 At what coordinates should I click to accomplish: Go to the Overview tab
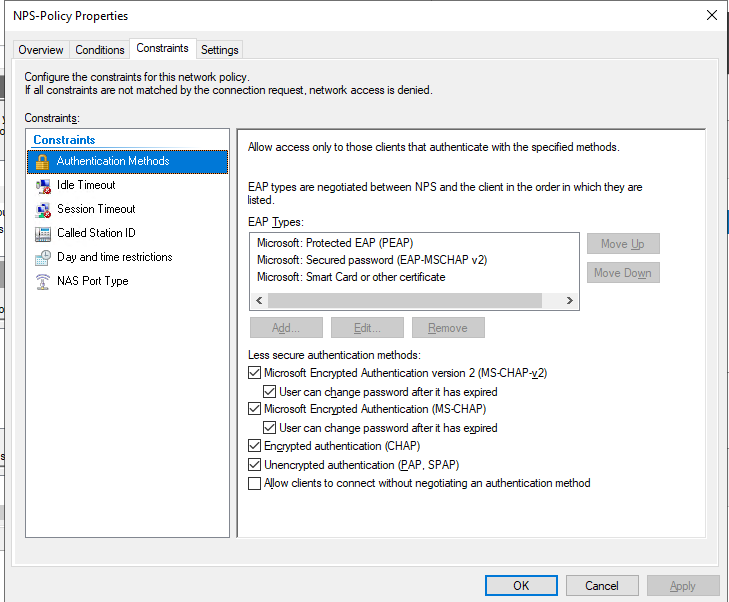[41, 50]
